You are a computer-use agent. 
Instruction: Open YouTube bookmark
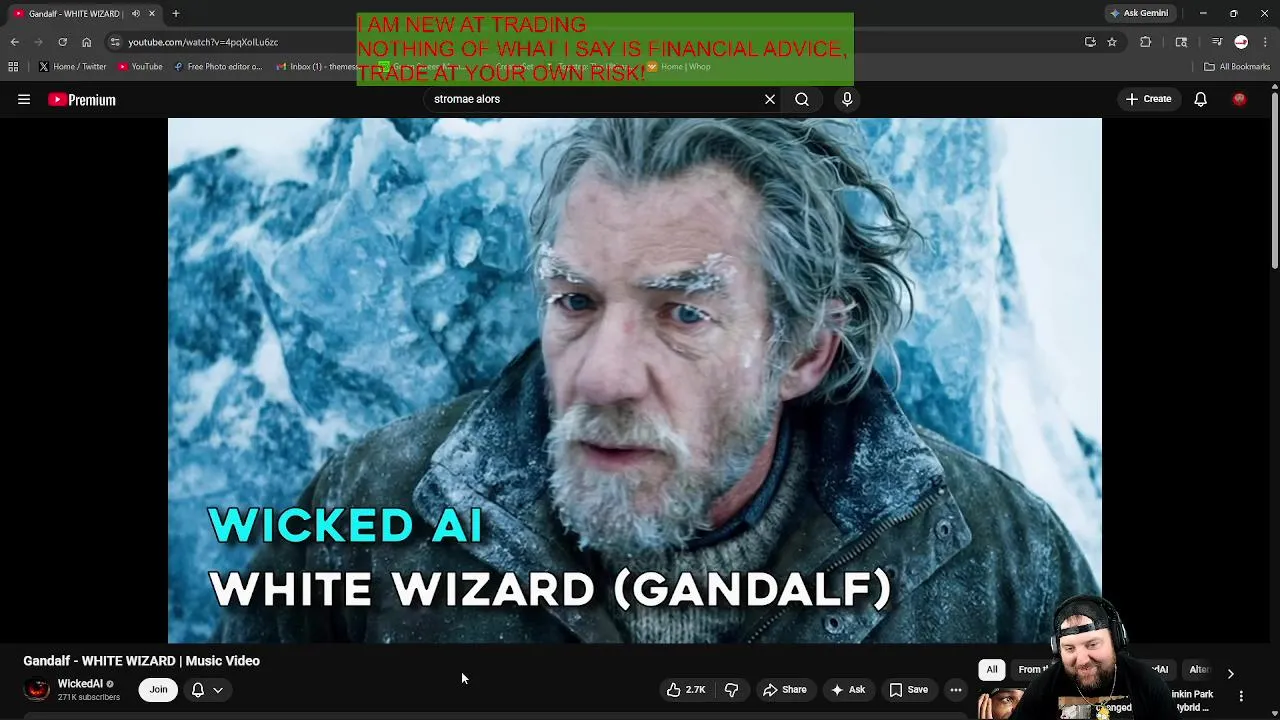(140, 67)
